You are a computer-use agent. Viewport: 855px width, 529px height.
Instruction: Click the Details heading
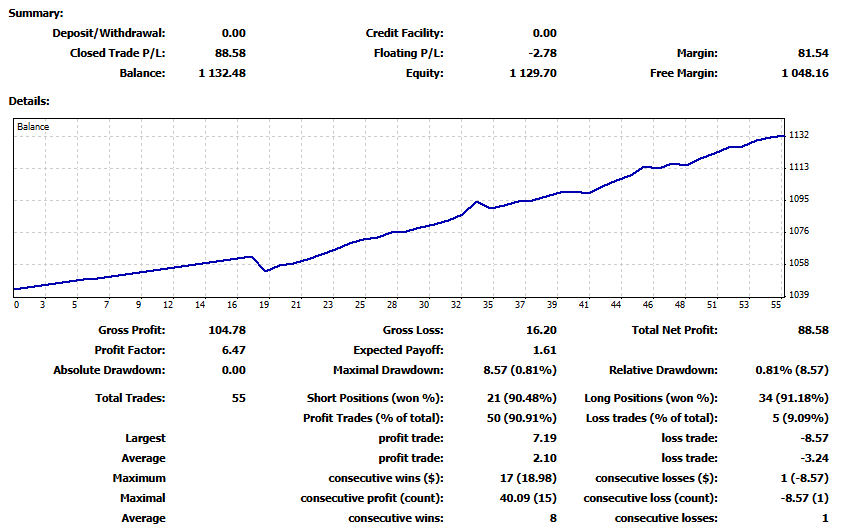pyautogui.click(x=29, y=101)
